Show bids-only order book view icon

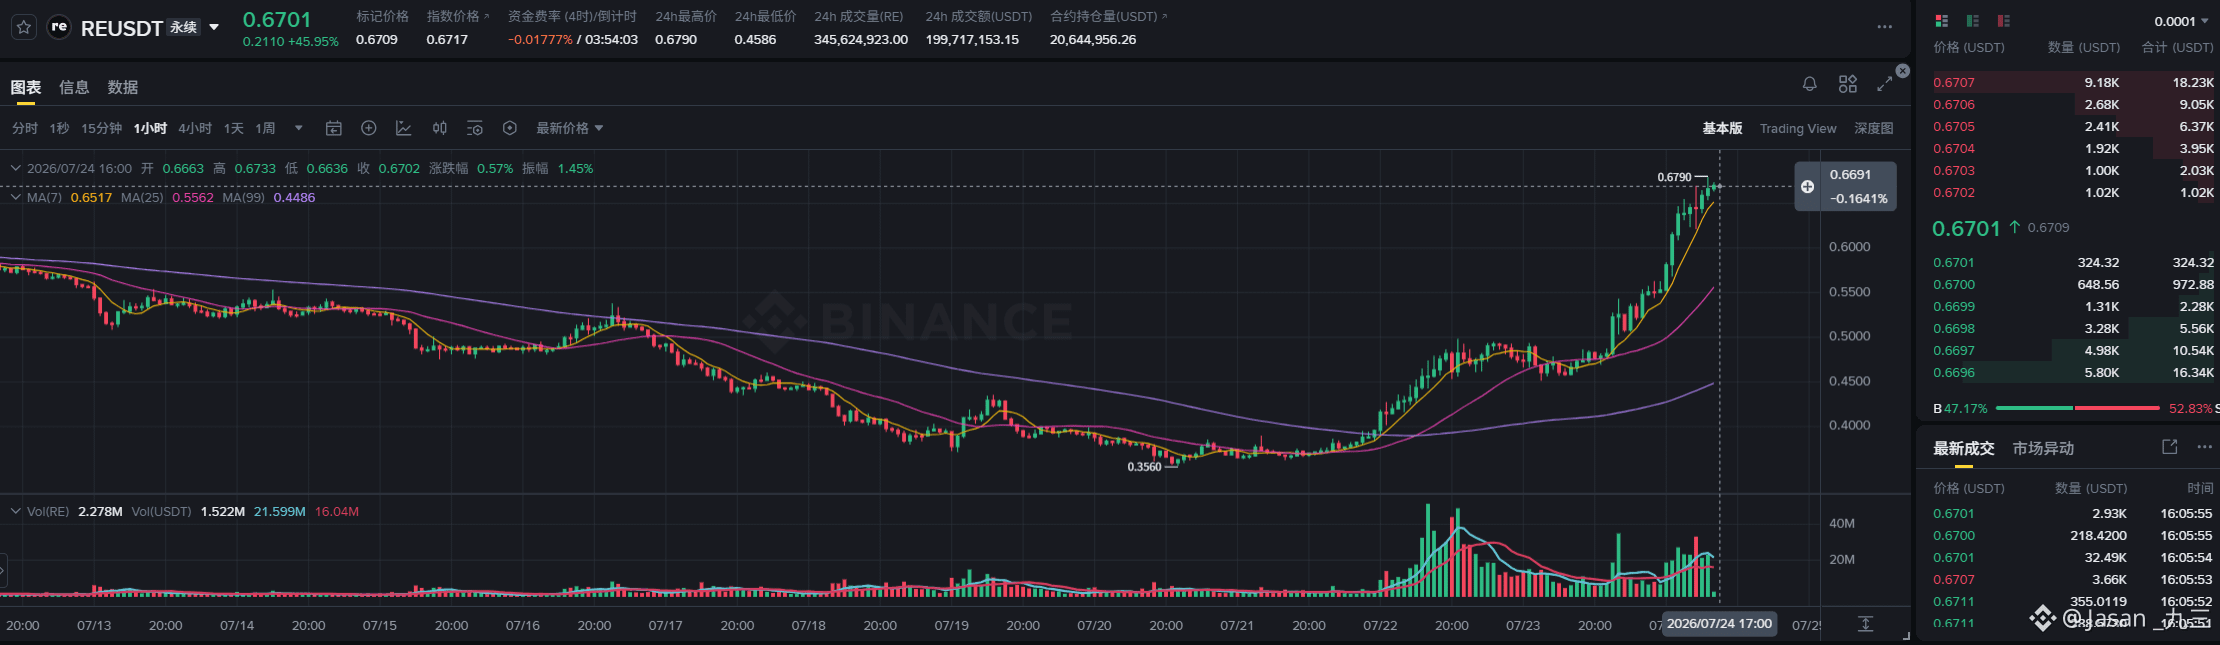1972,21
